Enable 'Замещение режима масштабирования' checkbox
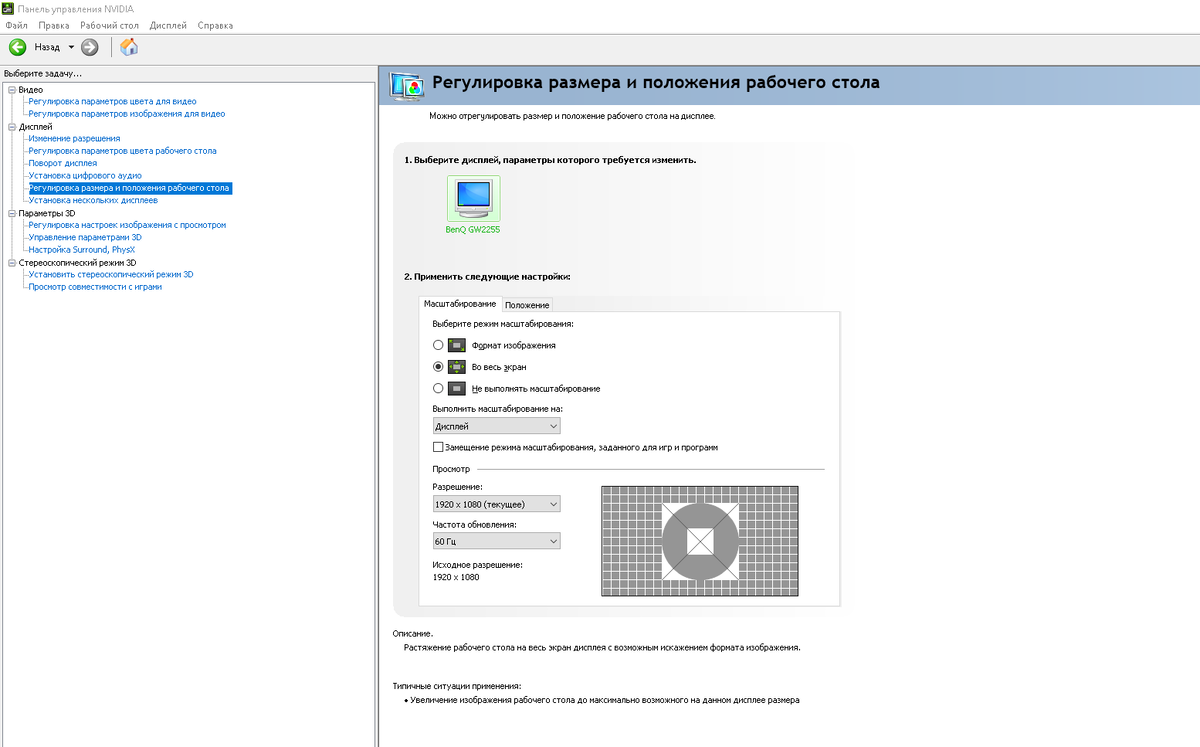 click(438, 447)
